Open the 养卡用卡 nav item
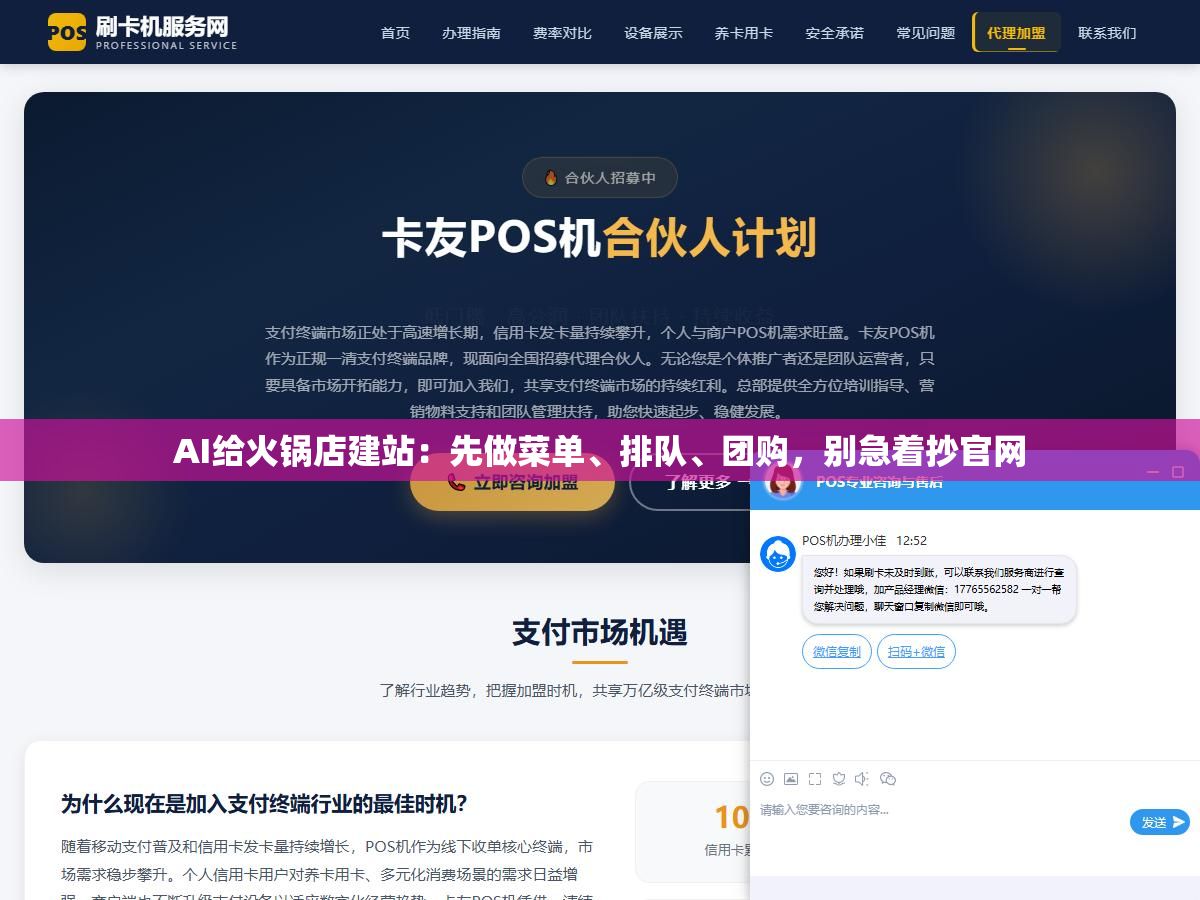1200x900 pixels. [x=744, y=33]
